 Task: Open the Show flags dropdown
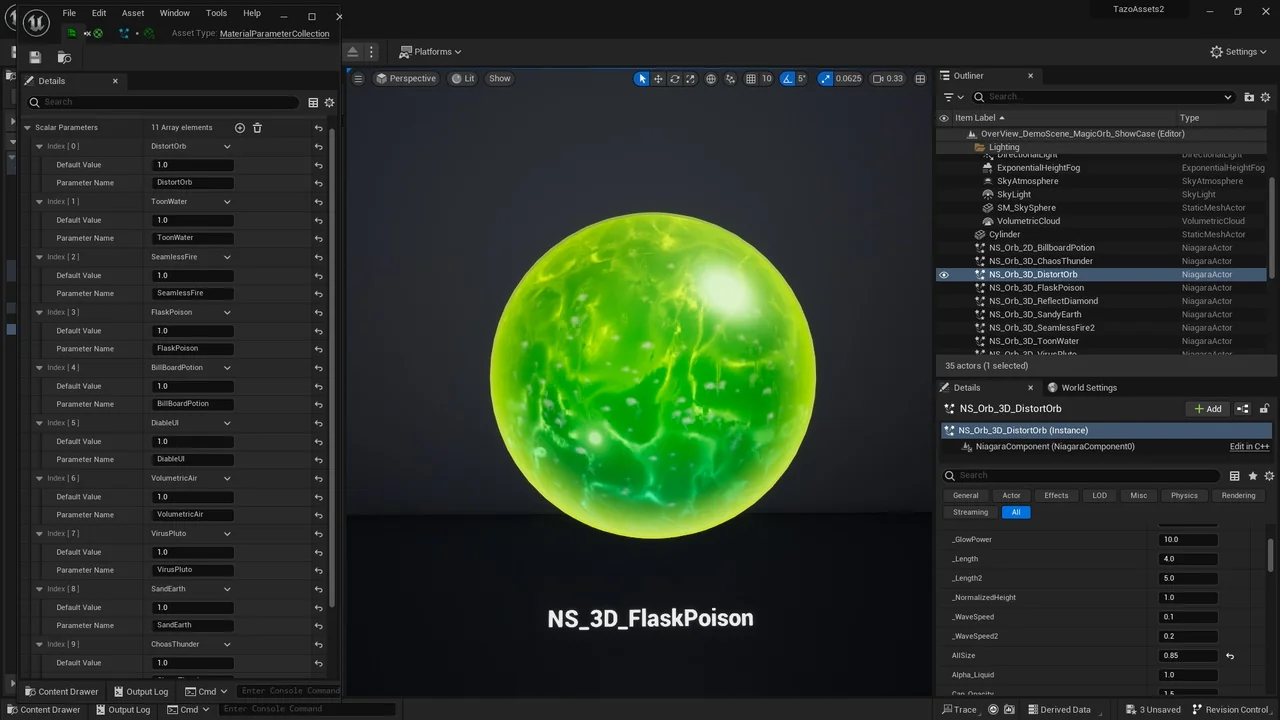coord(499,78)
